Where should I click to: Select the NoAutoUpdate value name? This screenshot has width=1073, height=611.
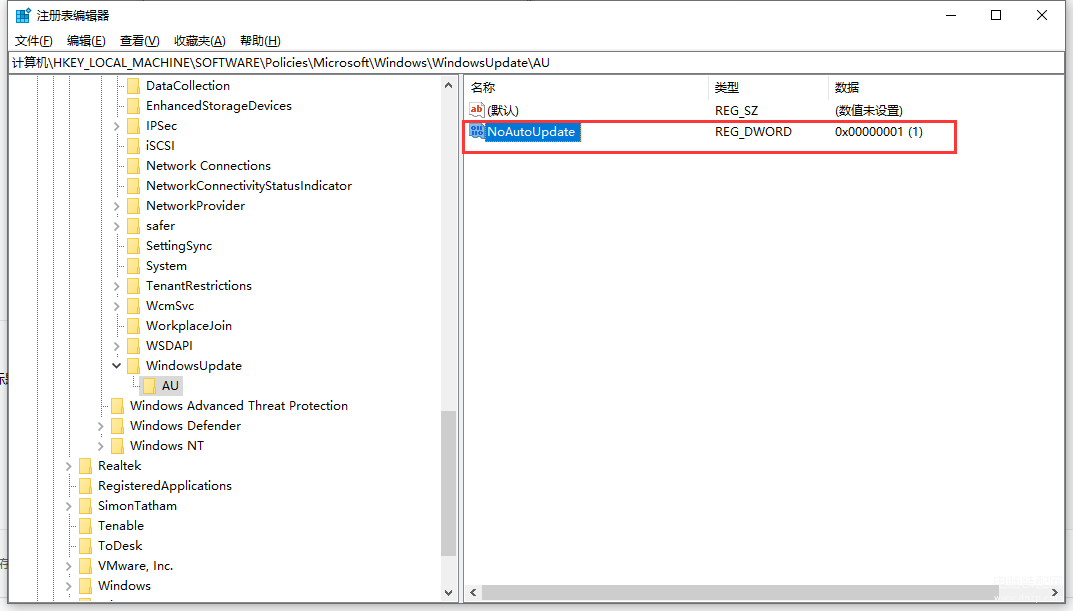pyautogui.click(x=532, y=132)
